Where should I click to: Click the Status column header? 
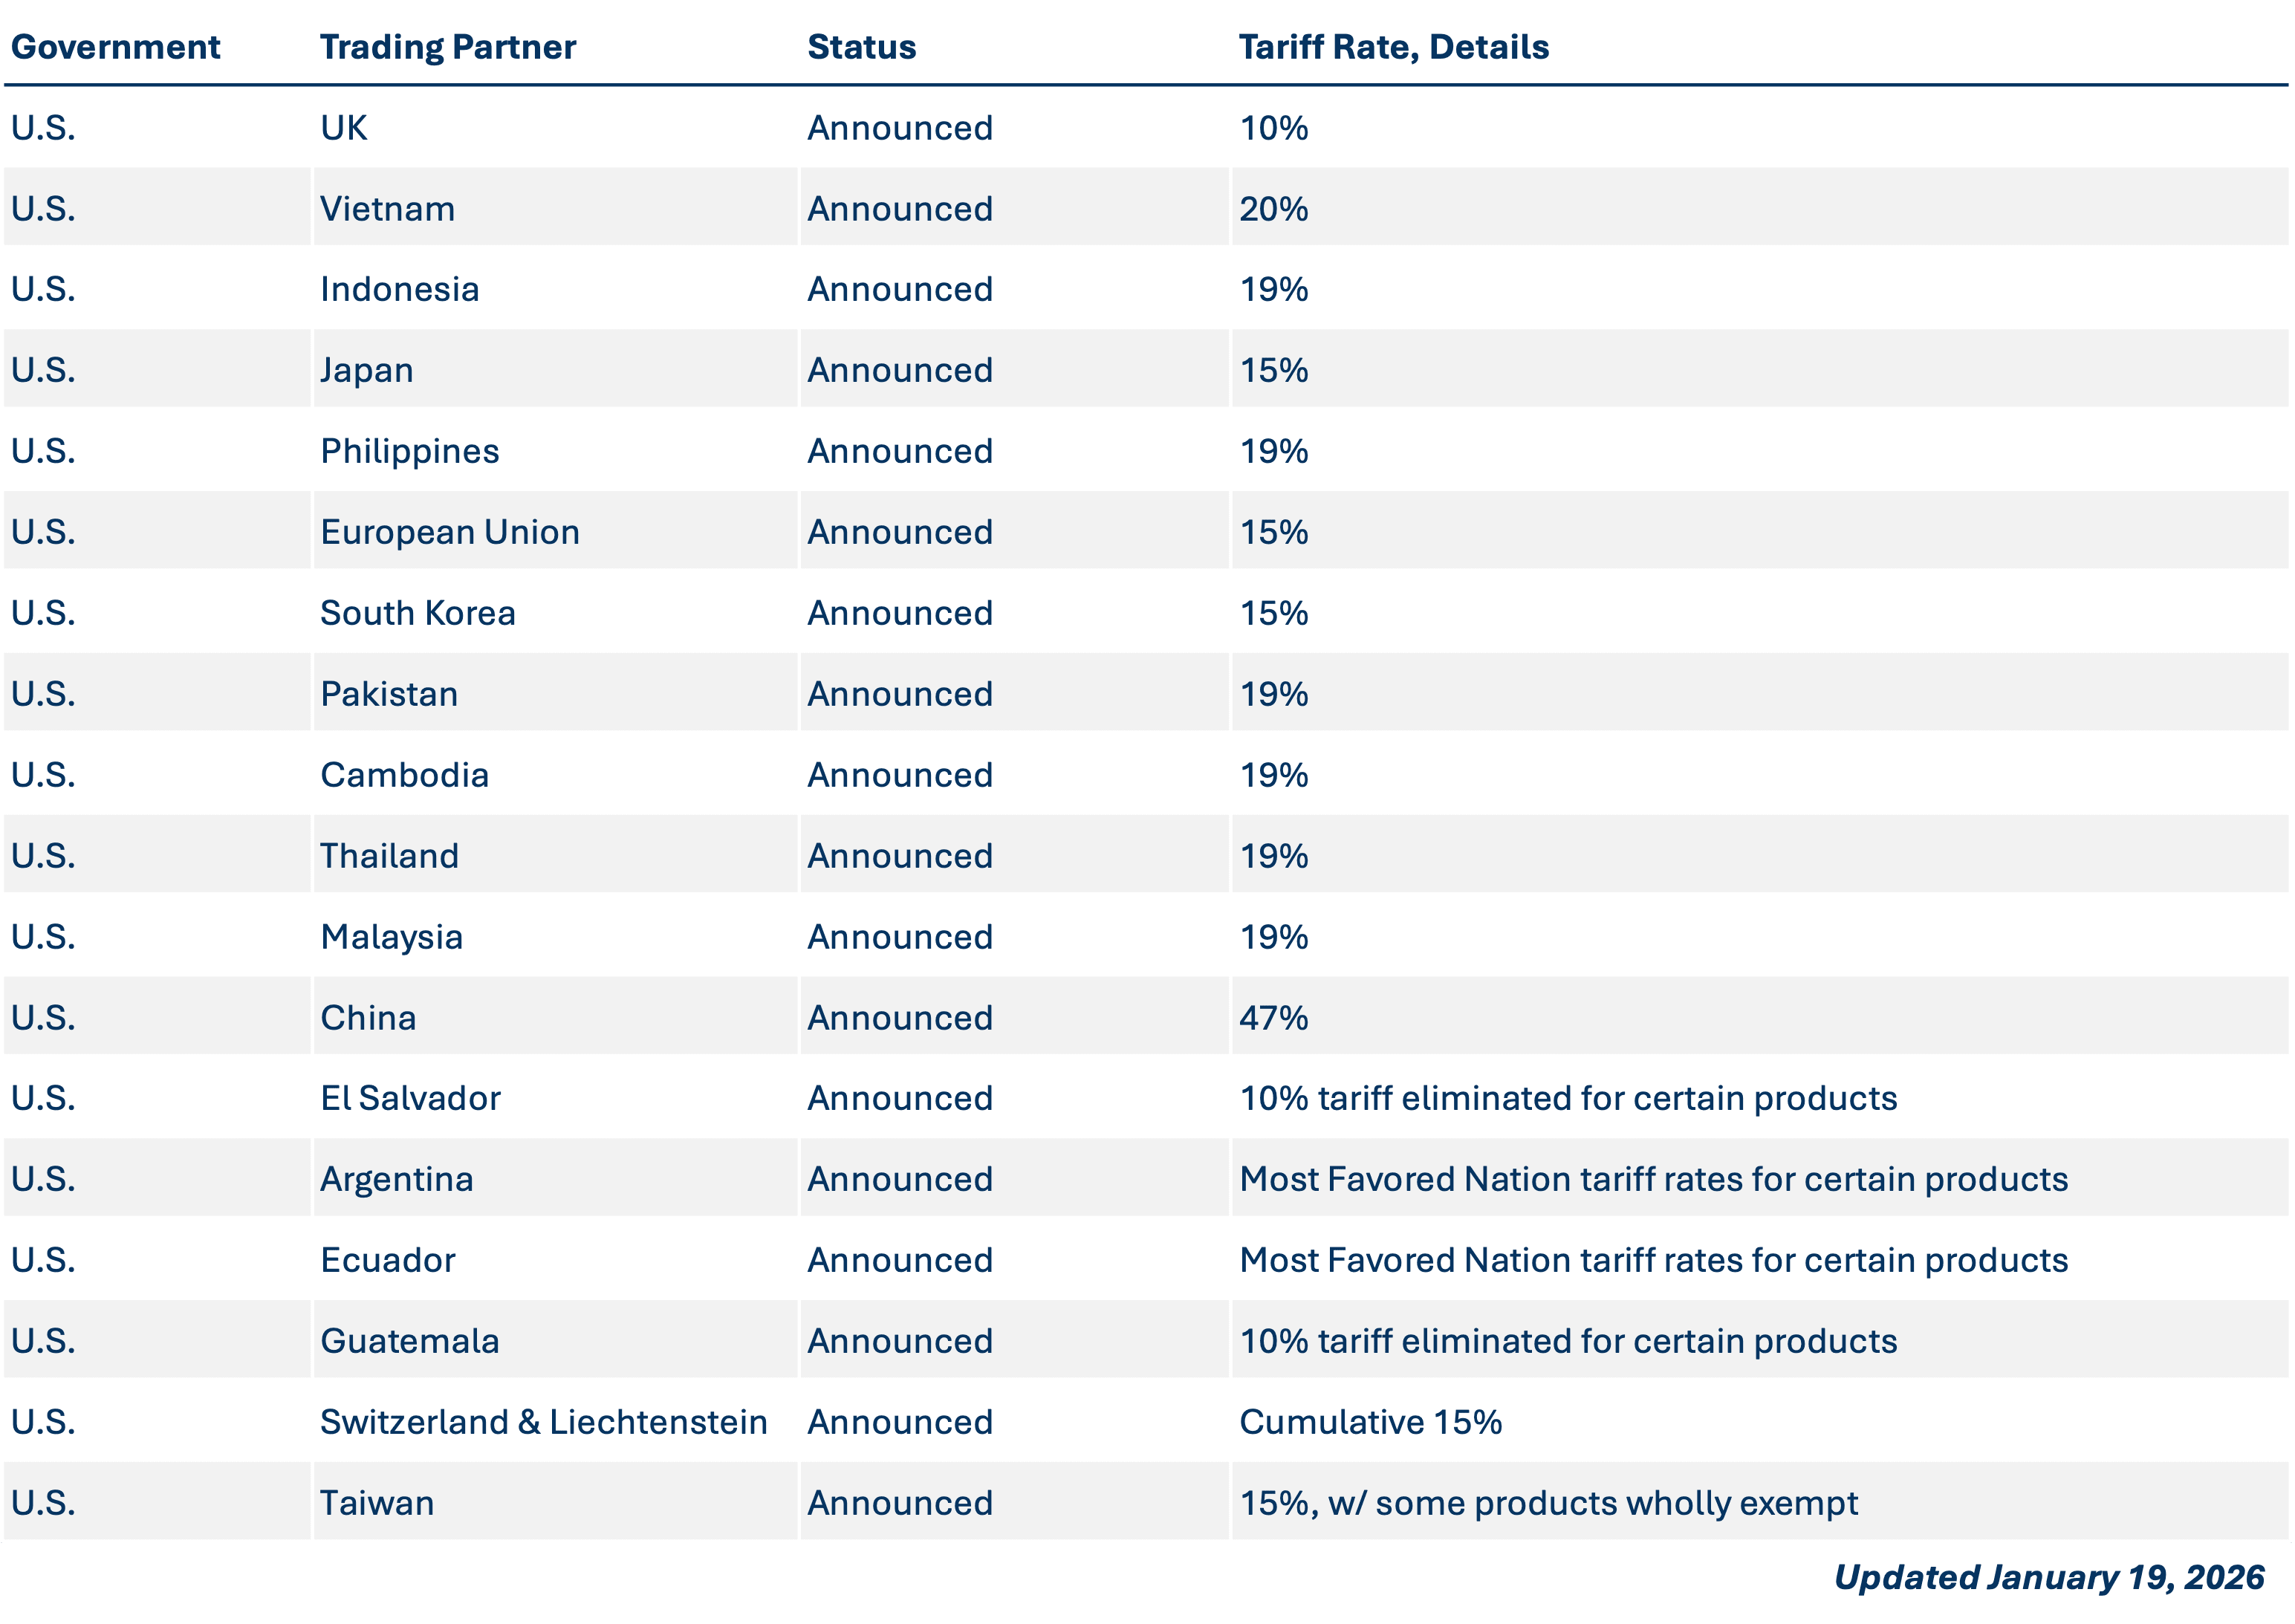click(x=861, y=47)
